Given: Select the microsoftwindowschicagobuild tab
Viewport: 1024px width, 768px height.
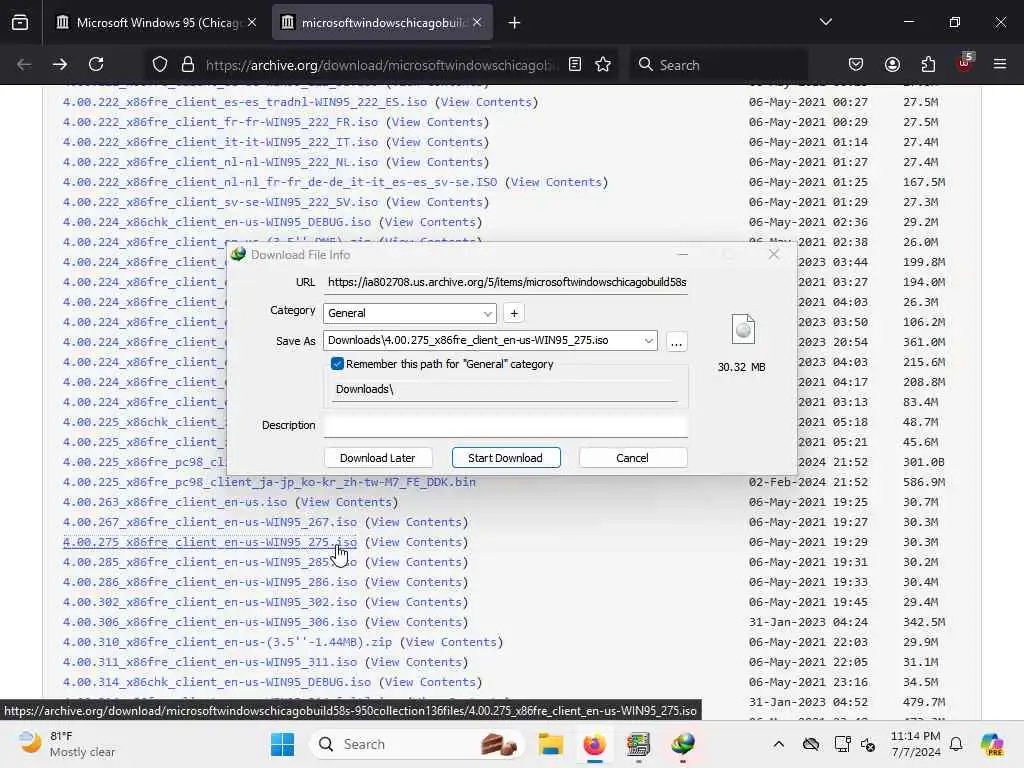Looking at the screenshot, I should (382, 22).
